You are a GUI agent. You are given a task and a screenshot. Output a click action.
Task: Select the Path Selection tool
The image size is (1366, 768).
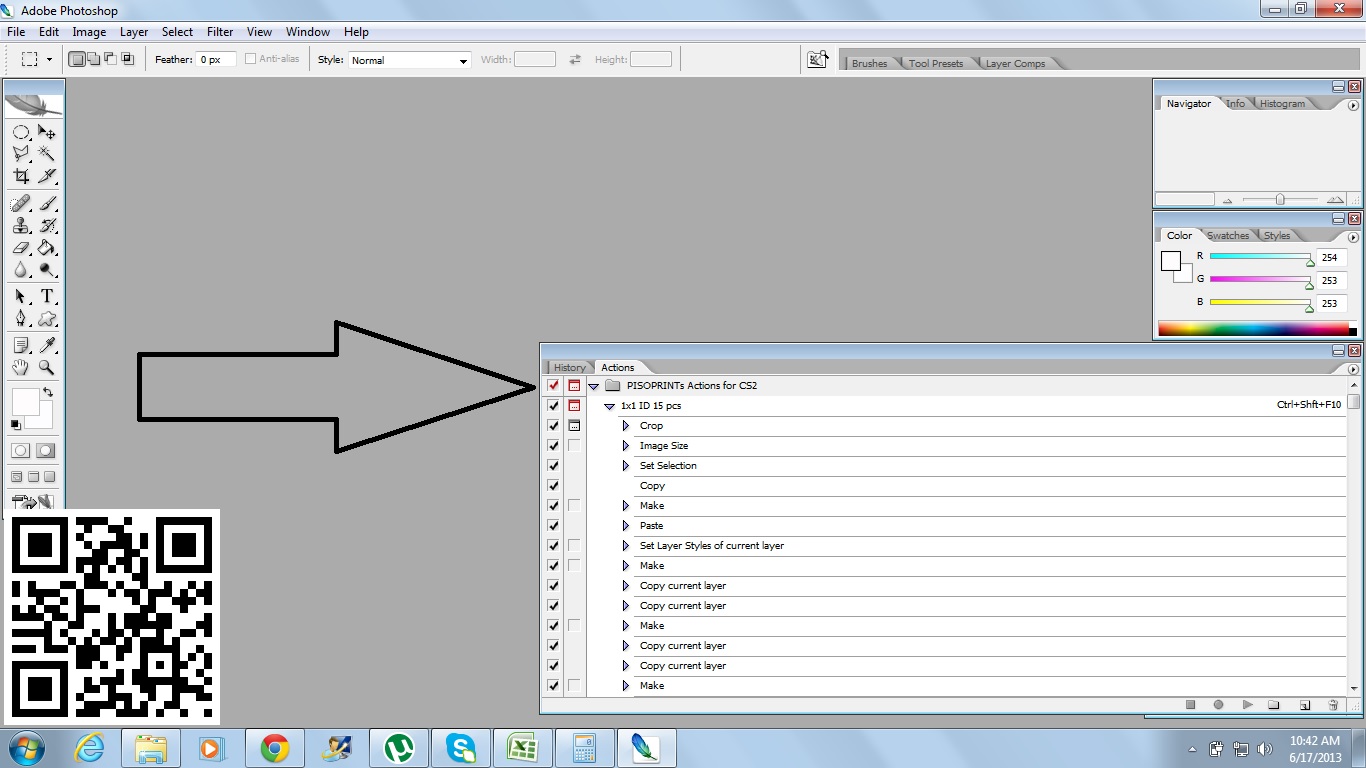[x=21, y=297]
